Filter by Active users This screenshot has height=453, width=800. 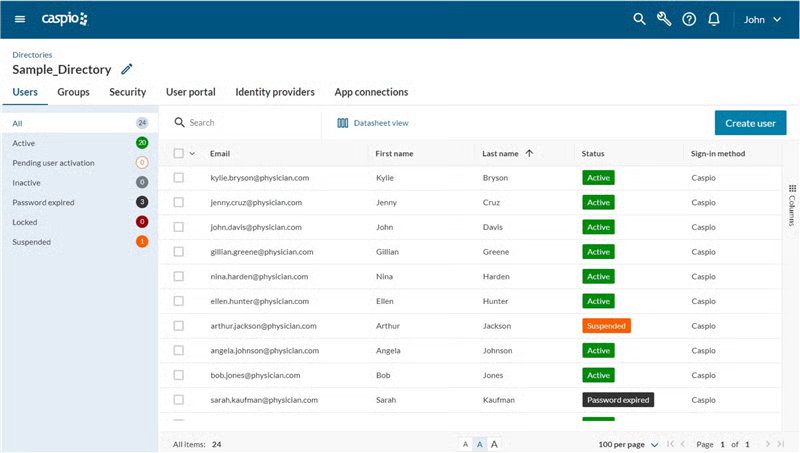point(80,143)
